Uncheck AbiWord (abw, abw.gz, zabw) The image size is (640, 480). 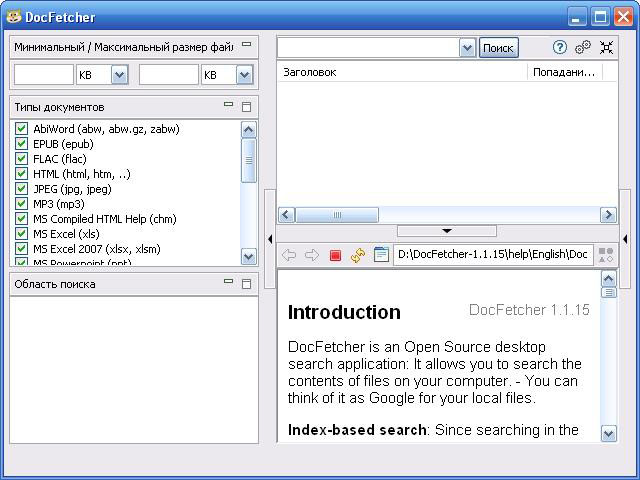click(21, 129)
